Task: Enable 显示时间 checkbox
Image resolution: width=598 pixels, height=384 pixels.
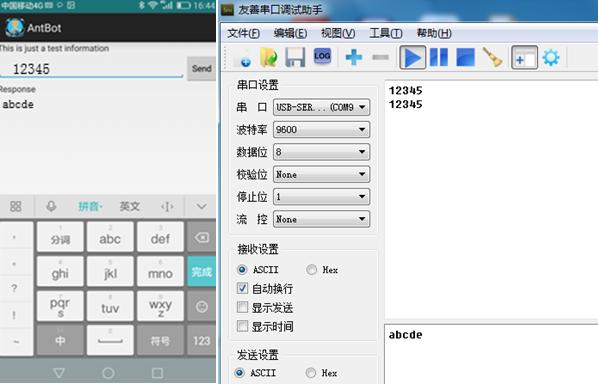Action: tap(242, 326)
